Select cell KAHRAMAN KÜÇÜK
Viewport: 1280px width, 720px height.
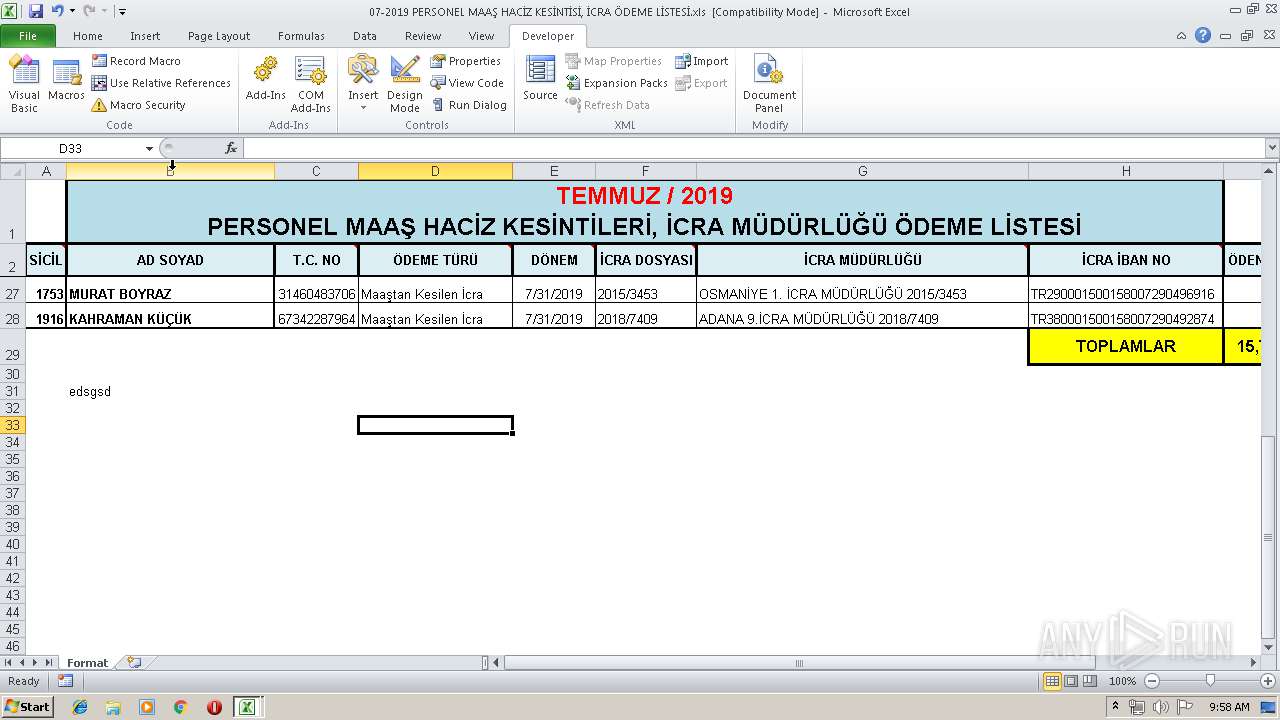pos(170,319)
